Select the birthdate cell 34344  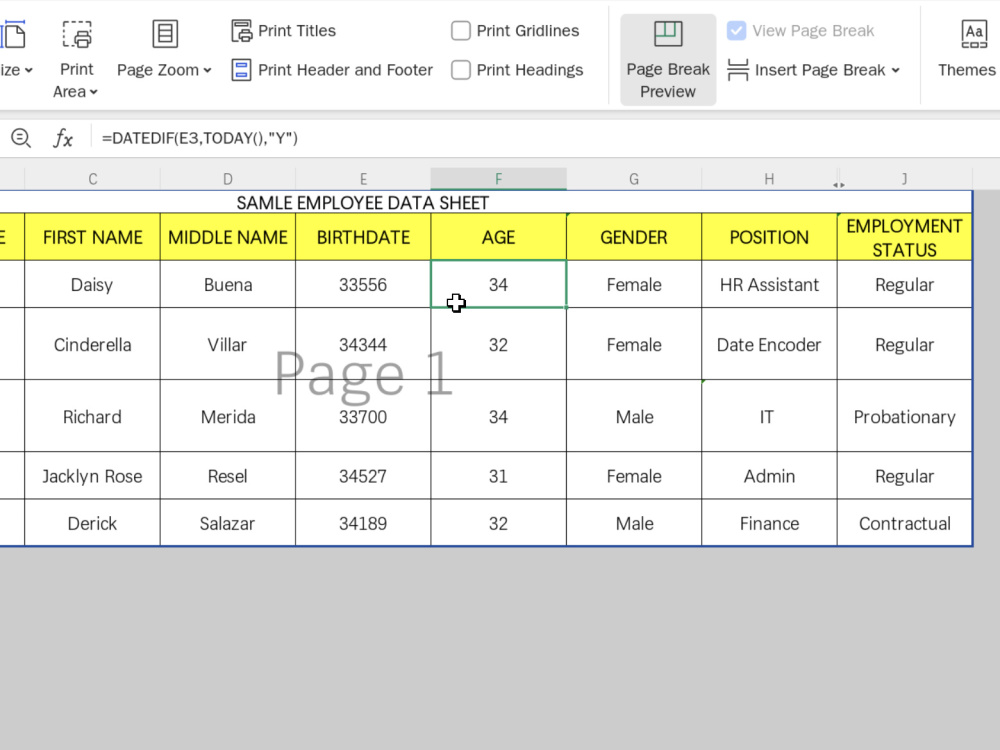(363, 344)
